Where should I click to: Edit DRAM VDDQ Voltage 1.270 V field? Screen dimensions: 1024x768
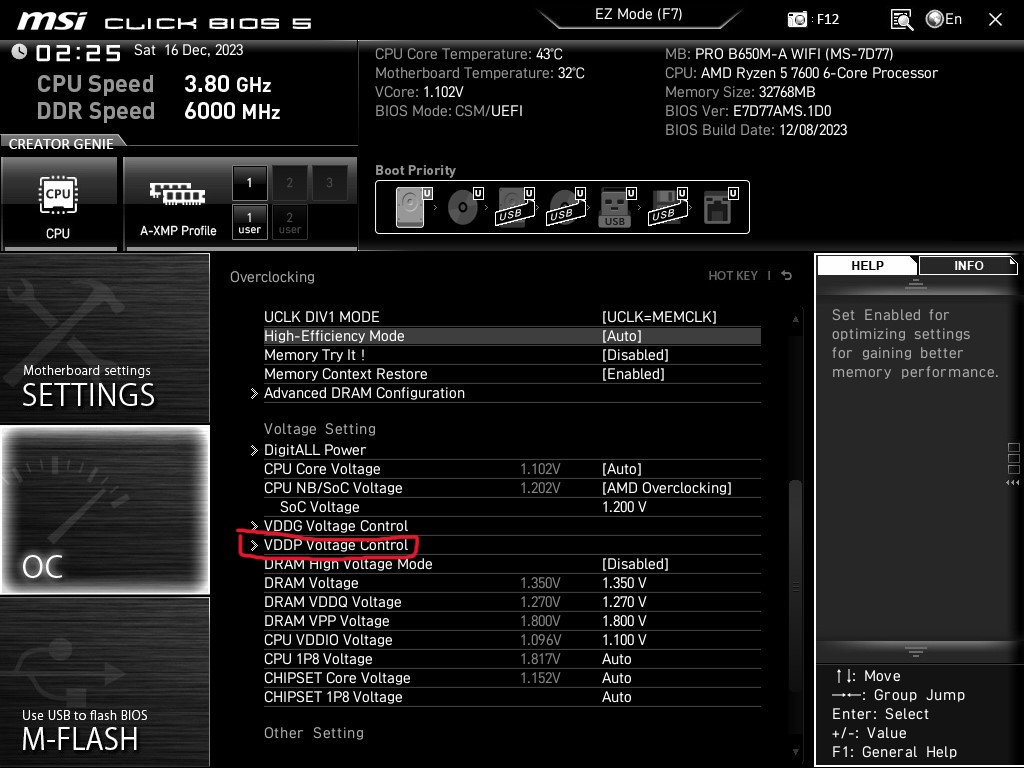pos(624,601)
